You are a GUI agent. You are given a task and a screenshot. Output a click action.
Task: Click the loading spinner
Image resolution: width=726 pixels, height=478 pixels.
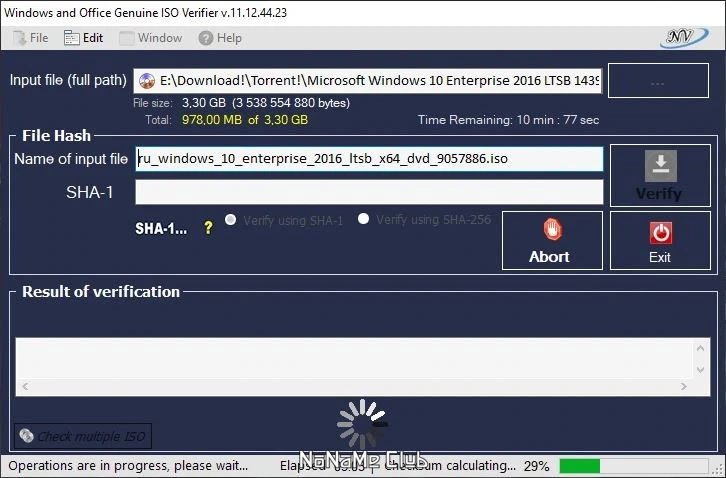coord(361,424)
